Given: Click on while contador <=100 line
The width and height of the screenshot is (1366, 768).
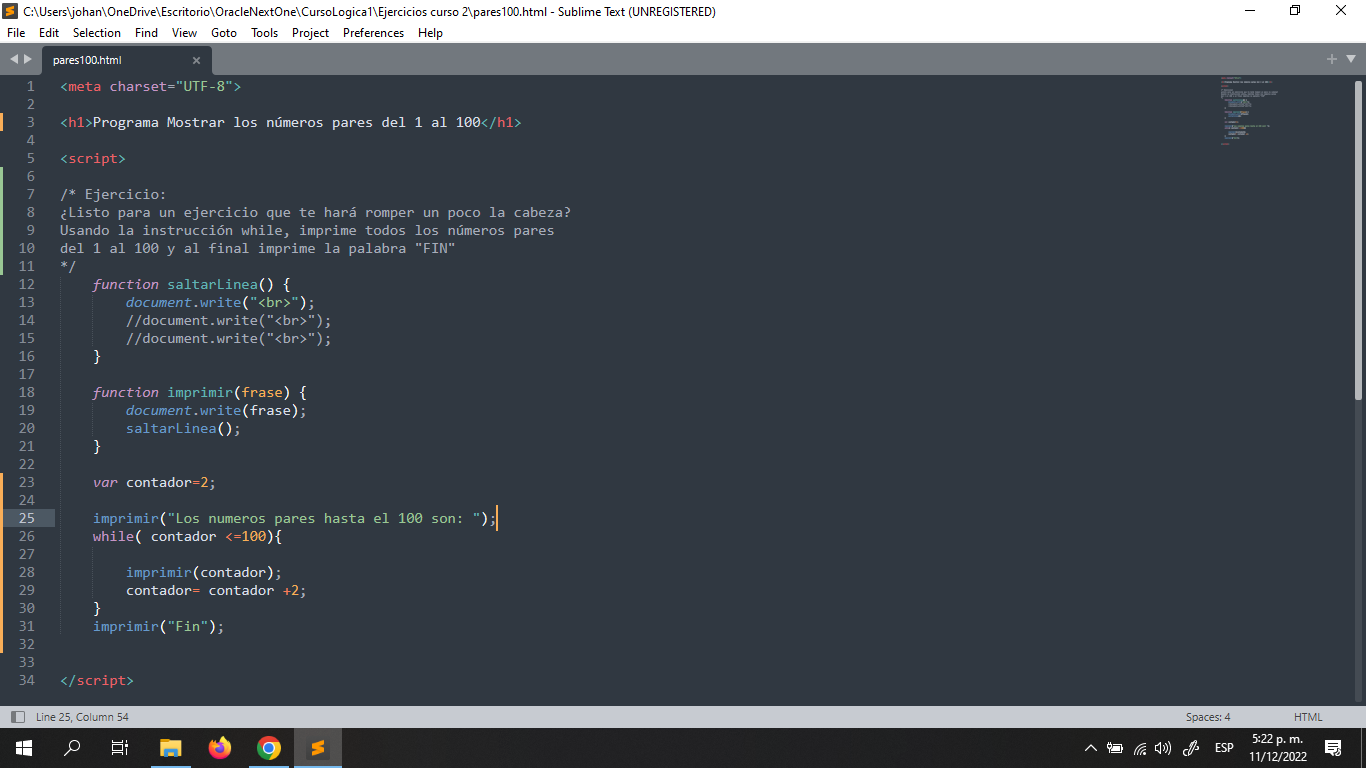Looking at the screenshot, I should click(x=188, y=536).
